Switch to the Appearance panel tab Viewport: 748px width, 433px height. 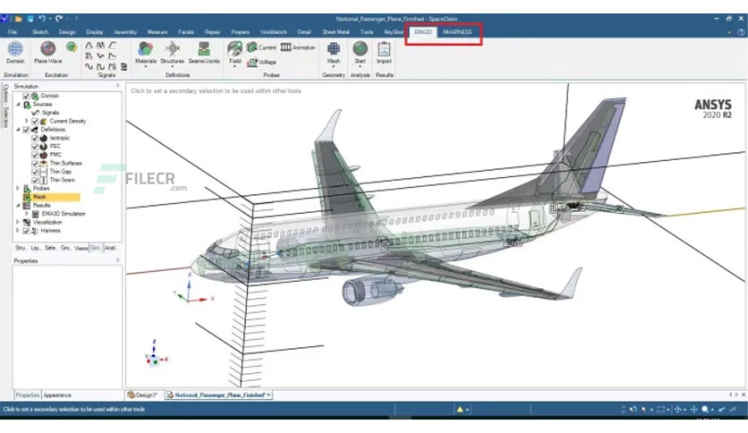pyautogui.click(x=58, y=395)
